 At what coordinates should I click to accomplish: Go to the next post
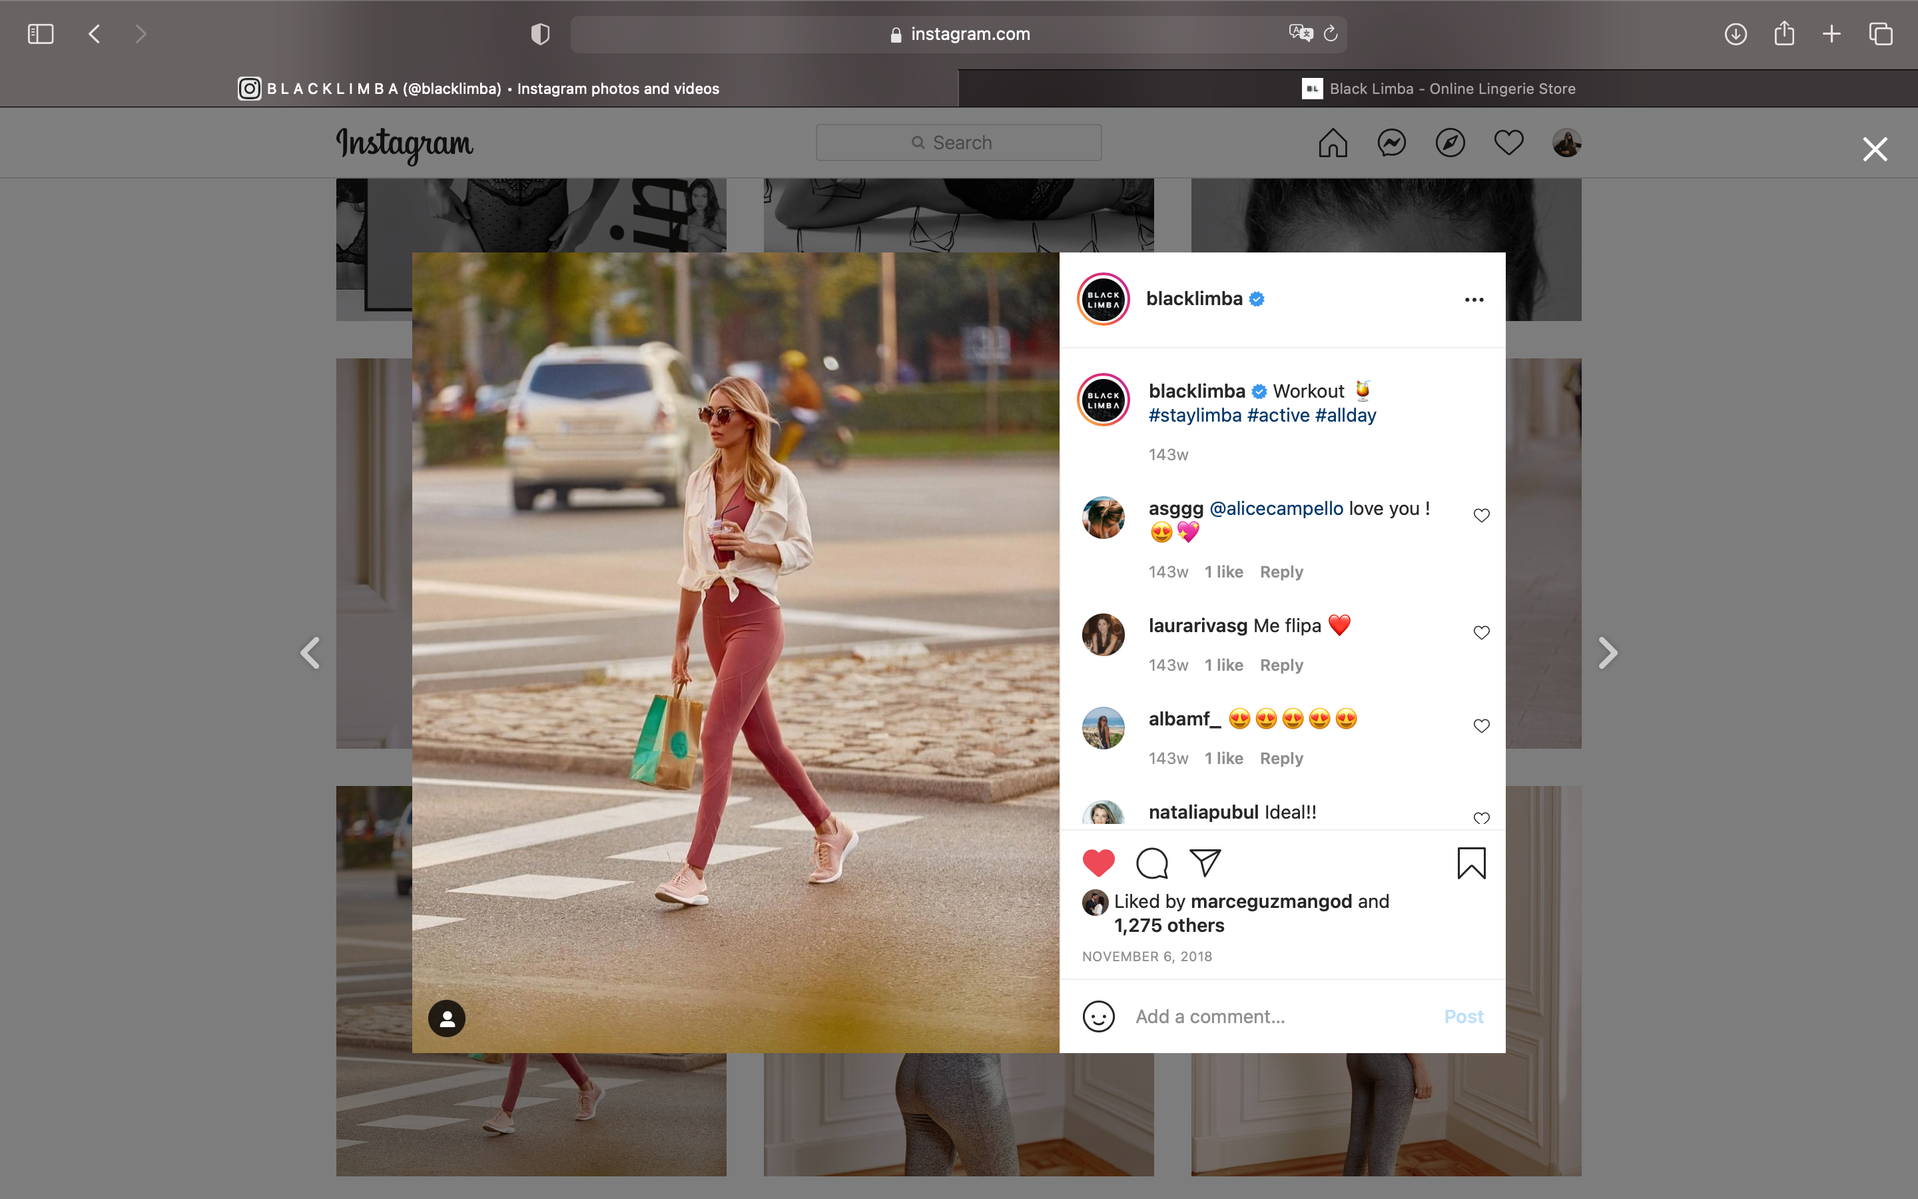pyautogui.click(x=1607, y=652)
